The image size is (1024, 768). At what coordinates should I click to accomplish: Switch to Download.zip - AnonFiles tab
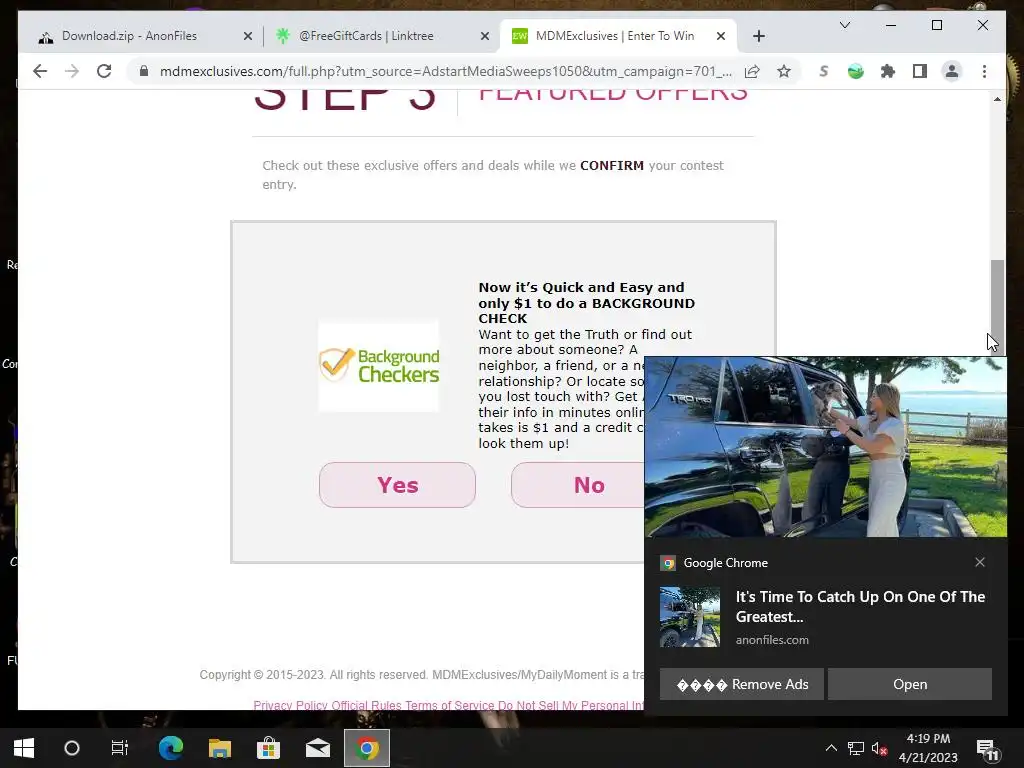129,36
